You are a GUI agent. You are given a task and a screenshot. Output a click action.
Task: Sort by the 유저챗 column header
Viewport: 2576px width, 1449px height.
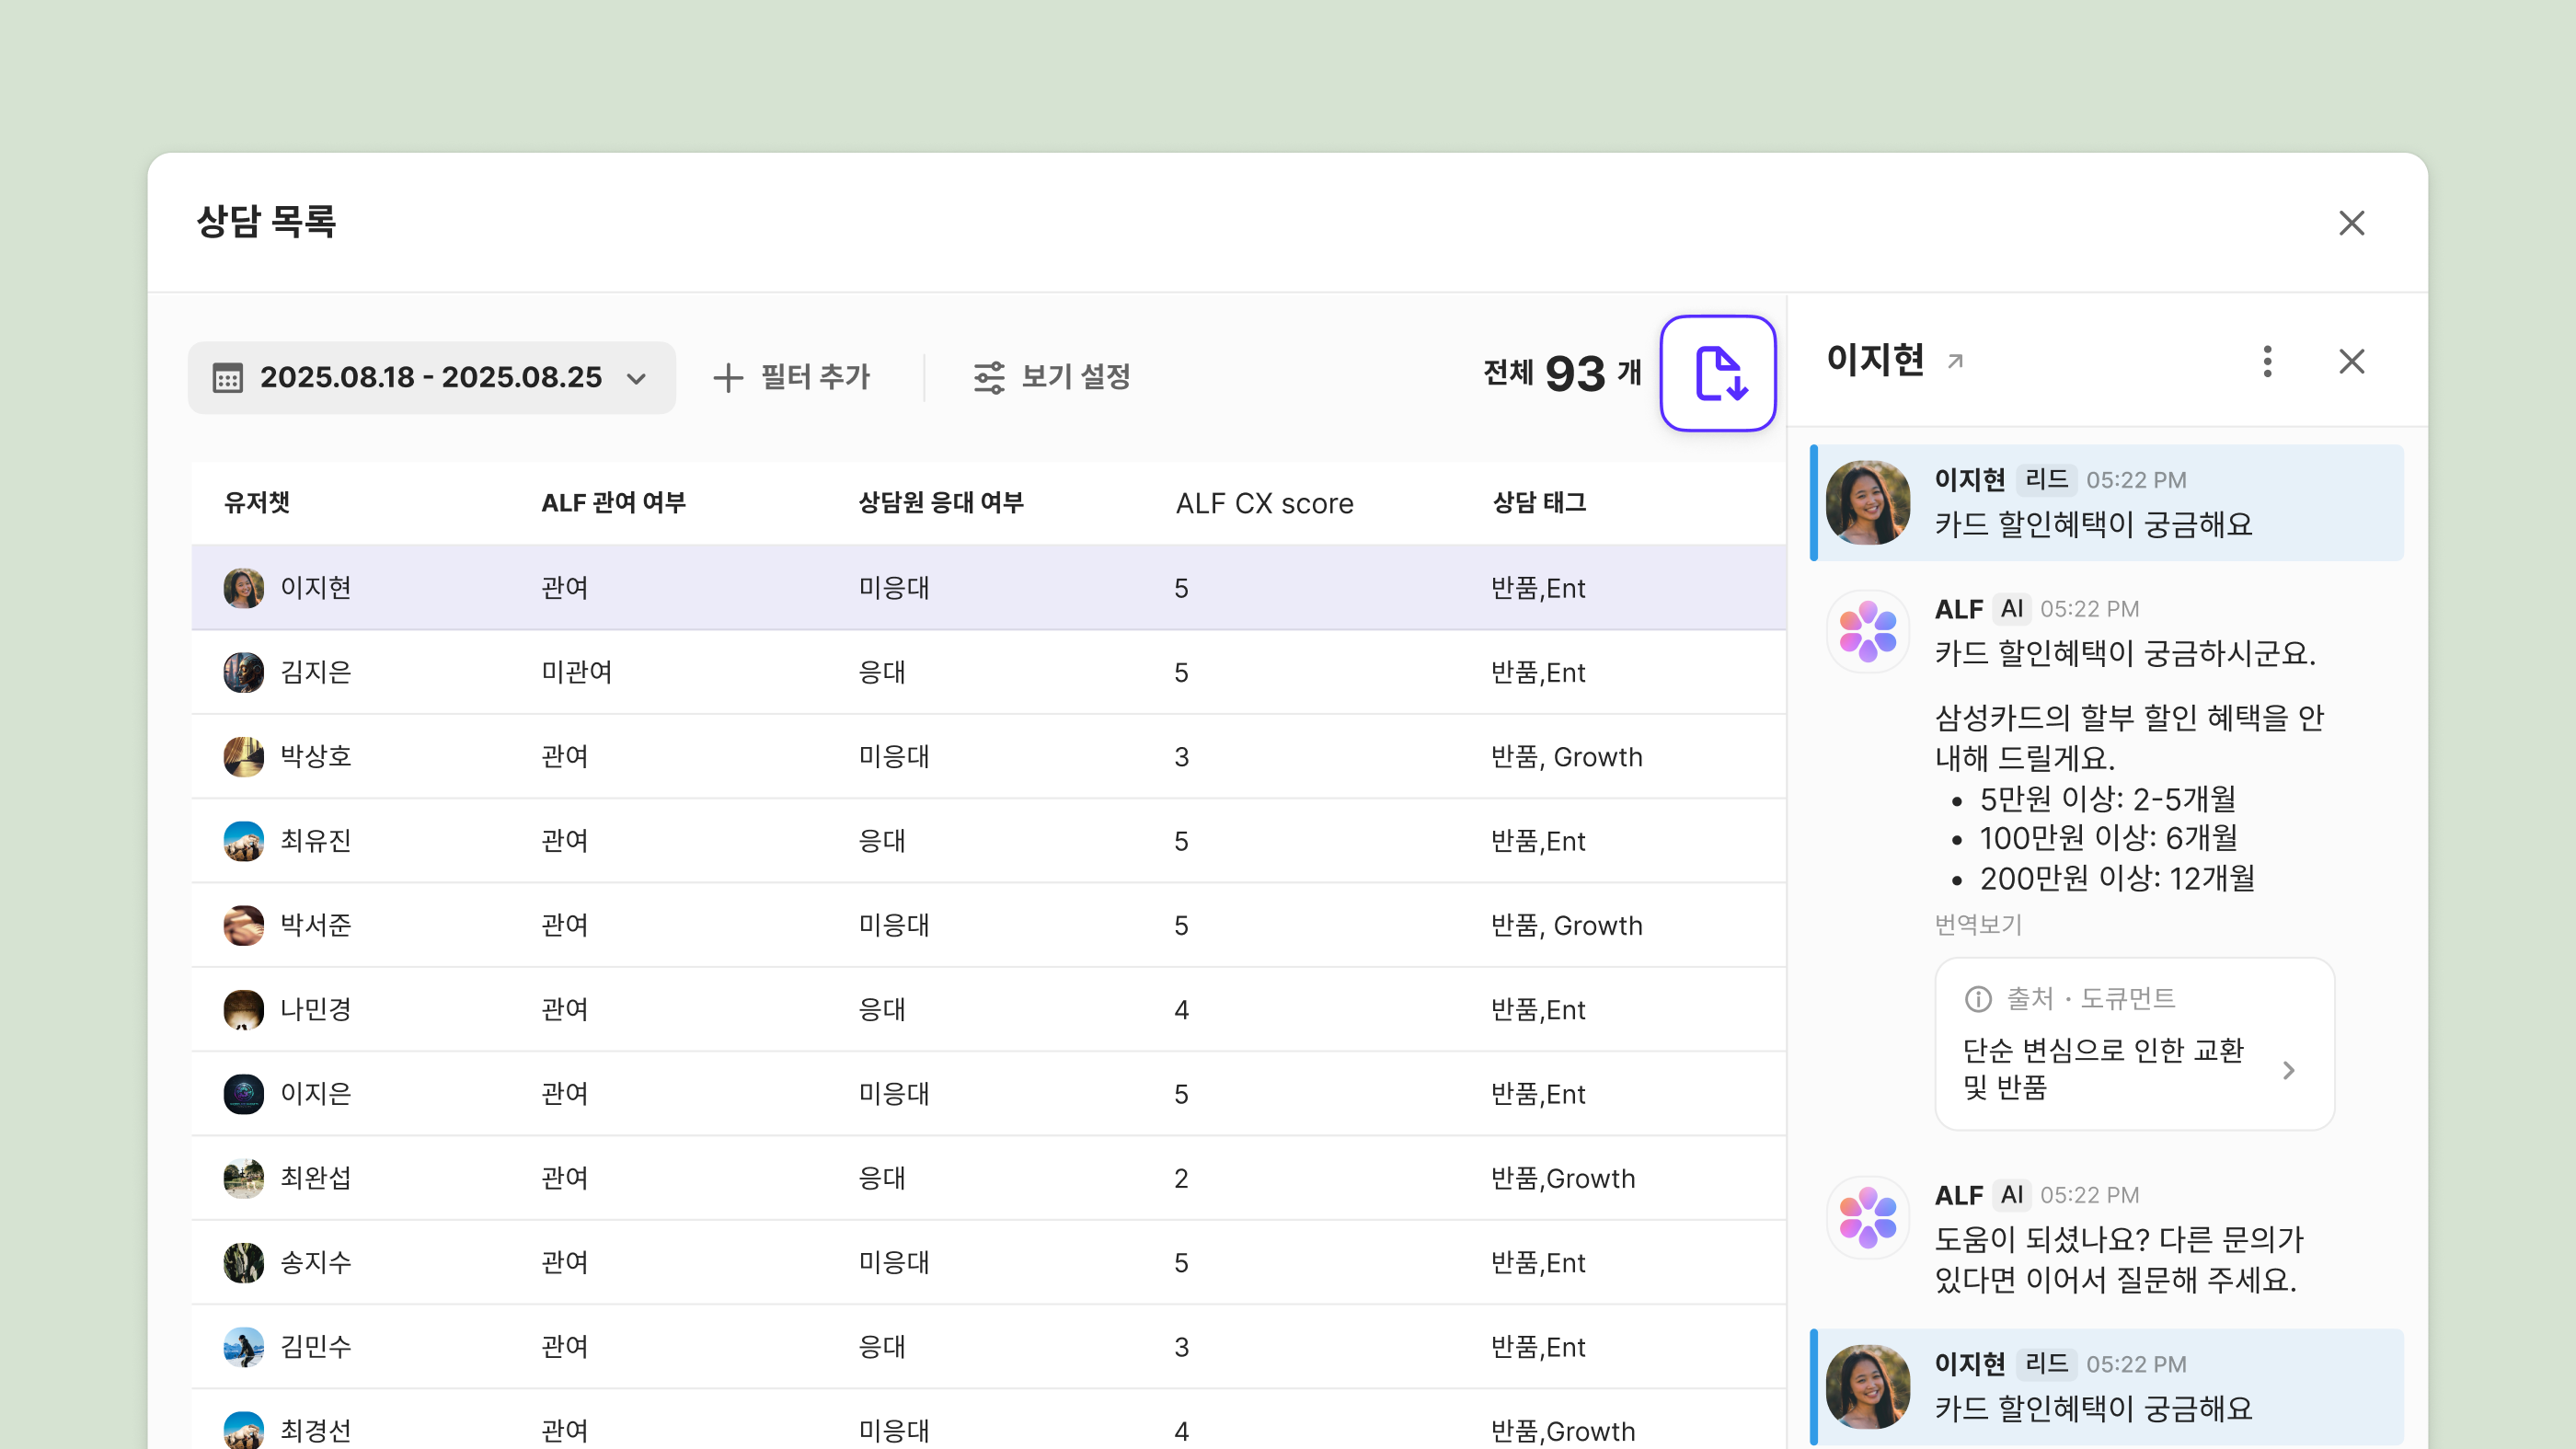257,503
